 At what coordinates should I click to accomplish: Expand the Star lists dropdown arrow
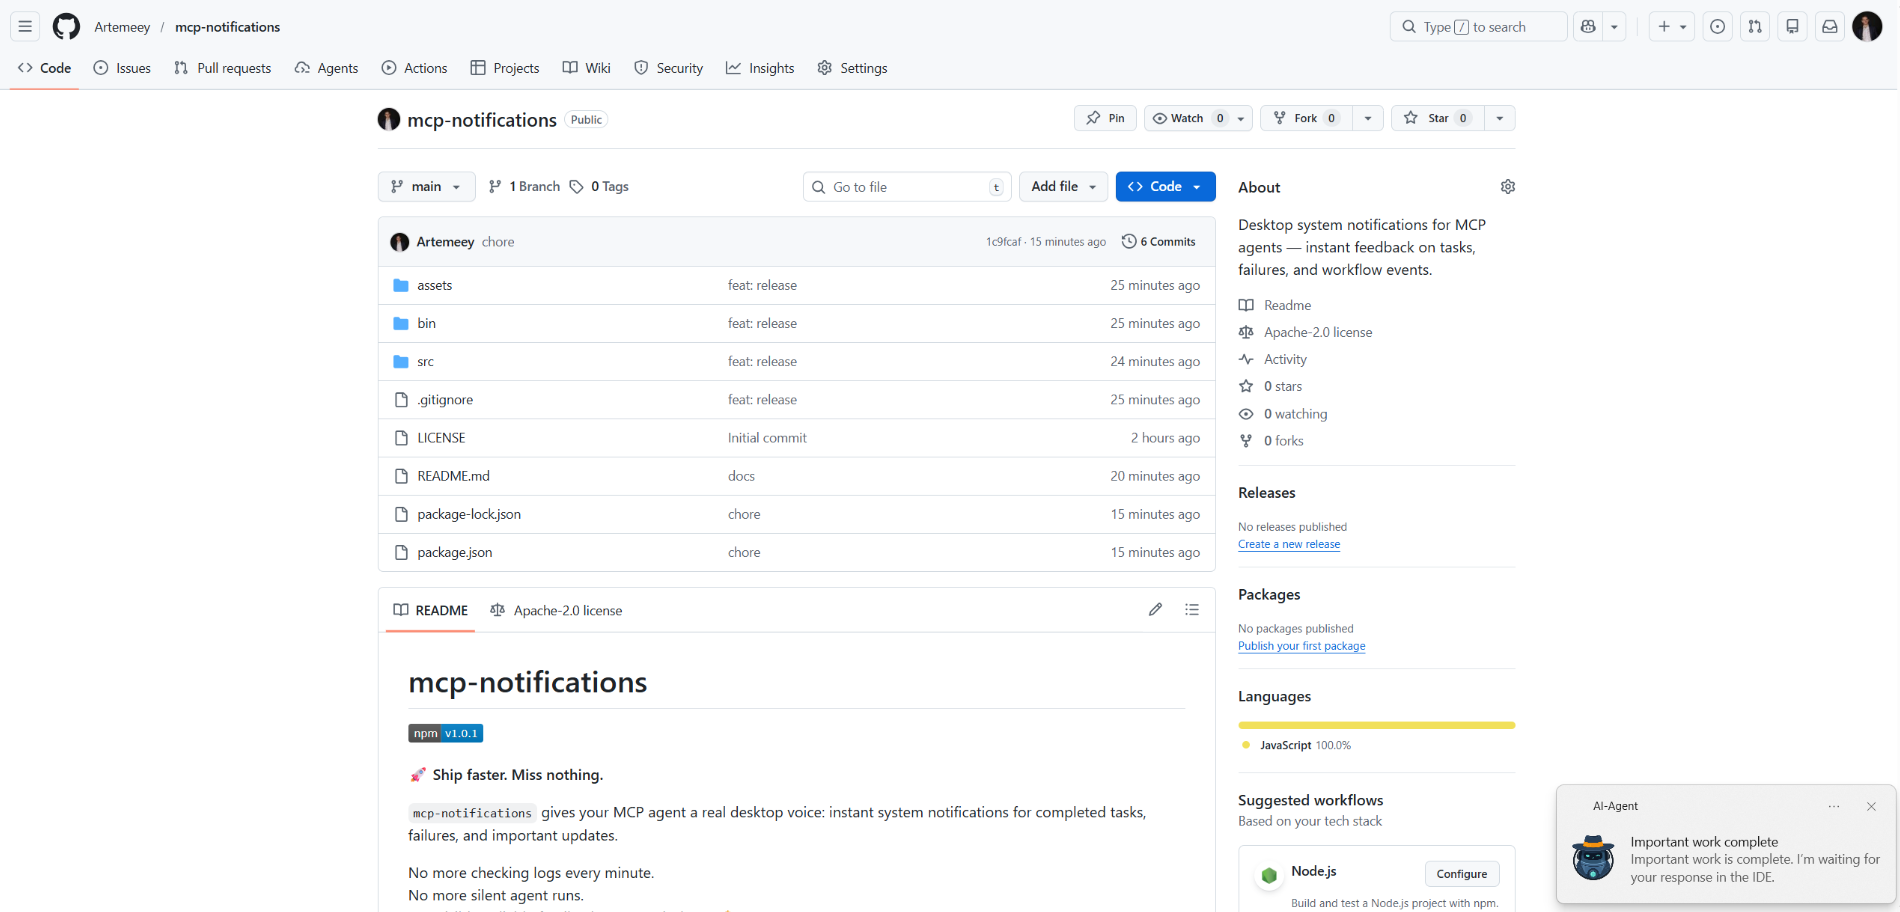point(1500,118)
